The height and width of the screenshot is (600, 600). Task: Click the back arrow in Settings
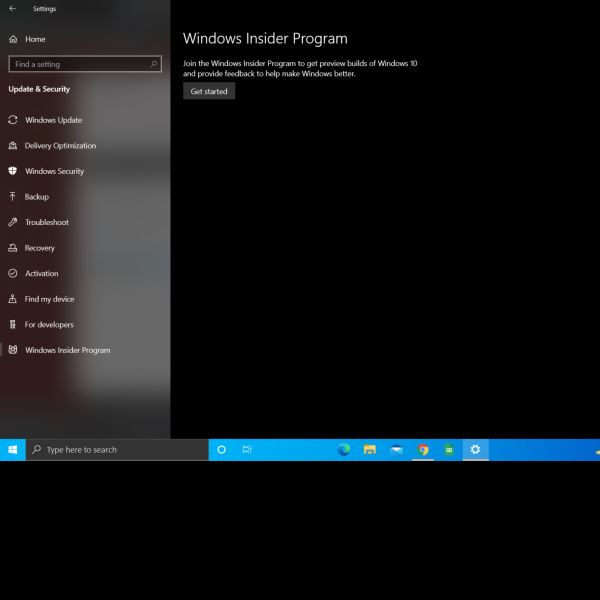pos(13,8)
